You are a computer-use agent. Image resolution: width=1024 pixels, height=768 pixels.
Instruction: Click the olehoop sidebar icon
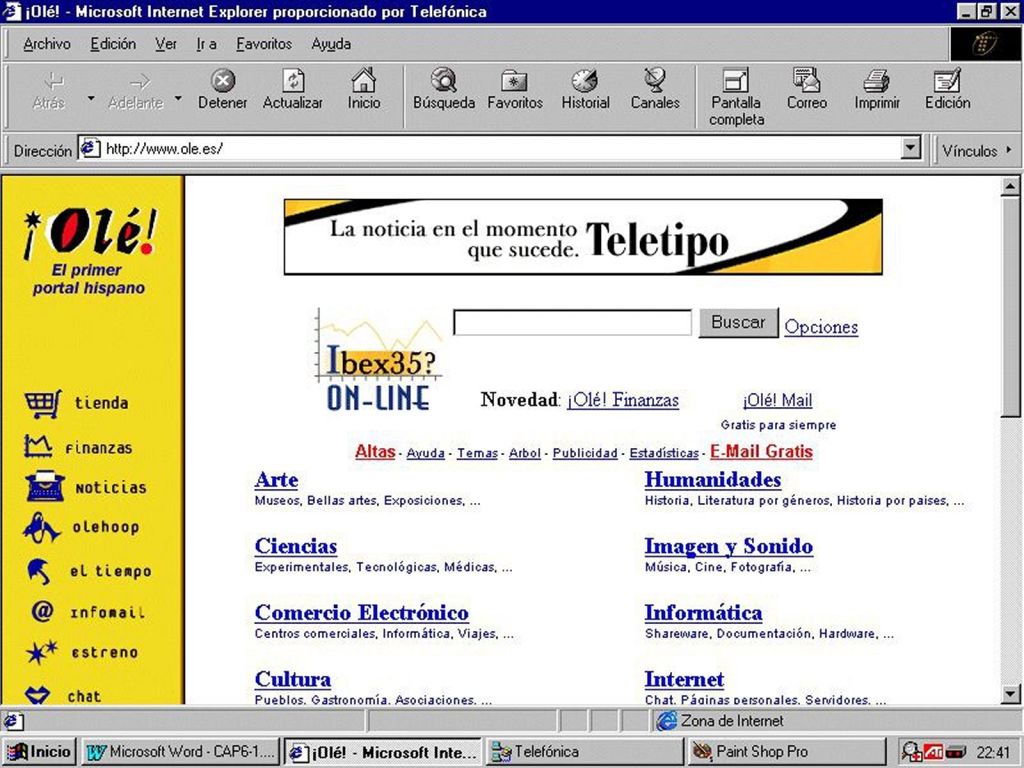42,527
